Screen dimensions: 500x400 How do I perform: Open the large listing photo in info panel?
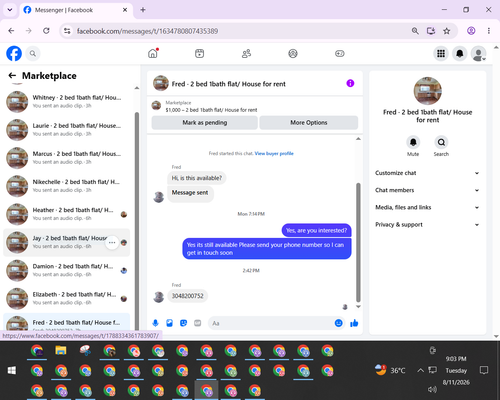click(x=427, y=91)
